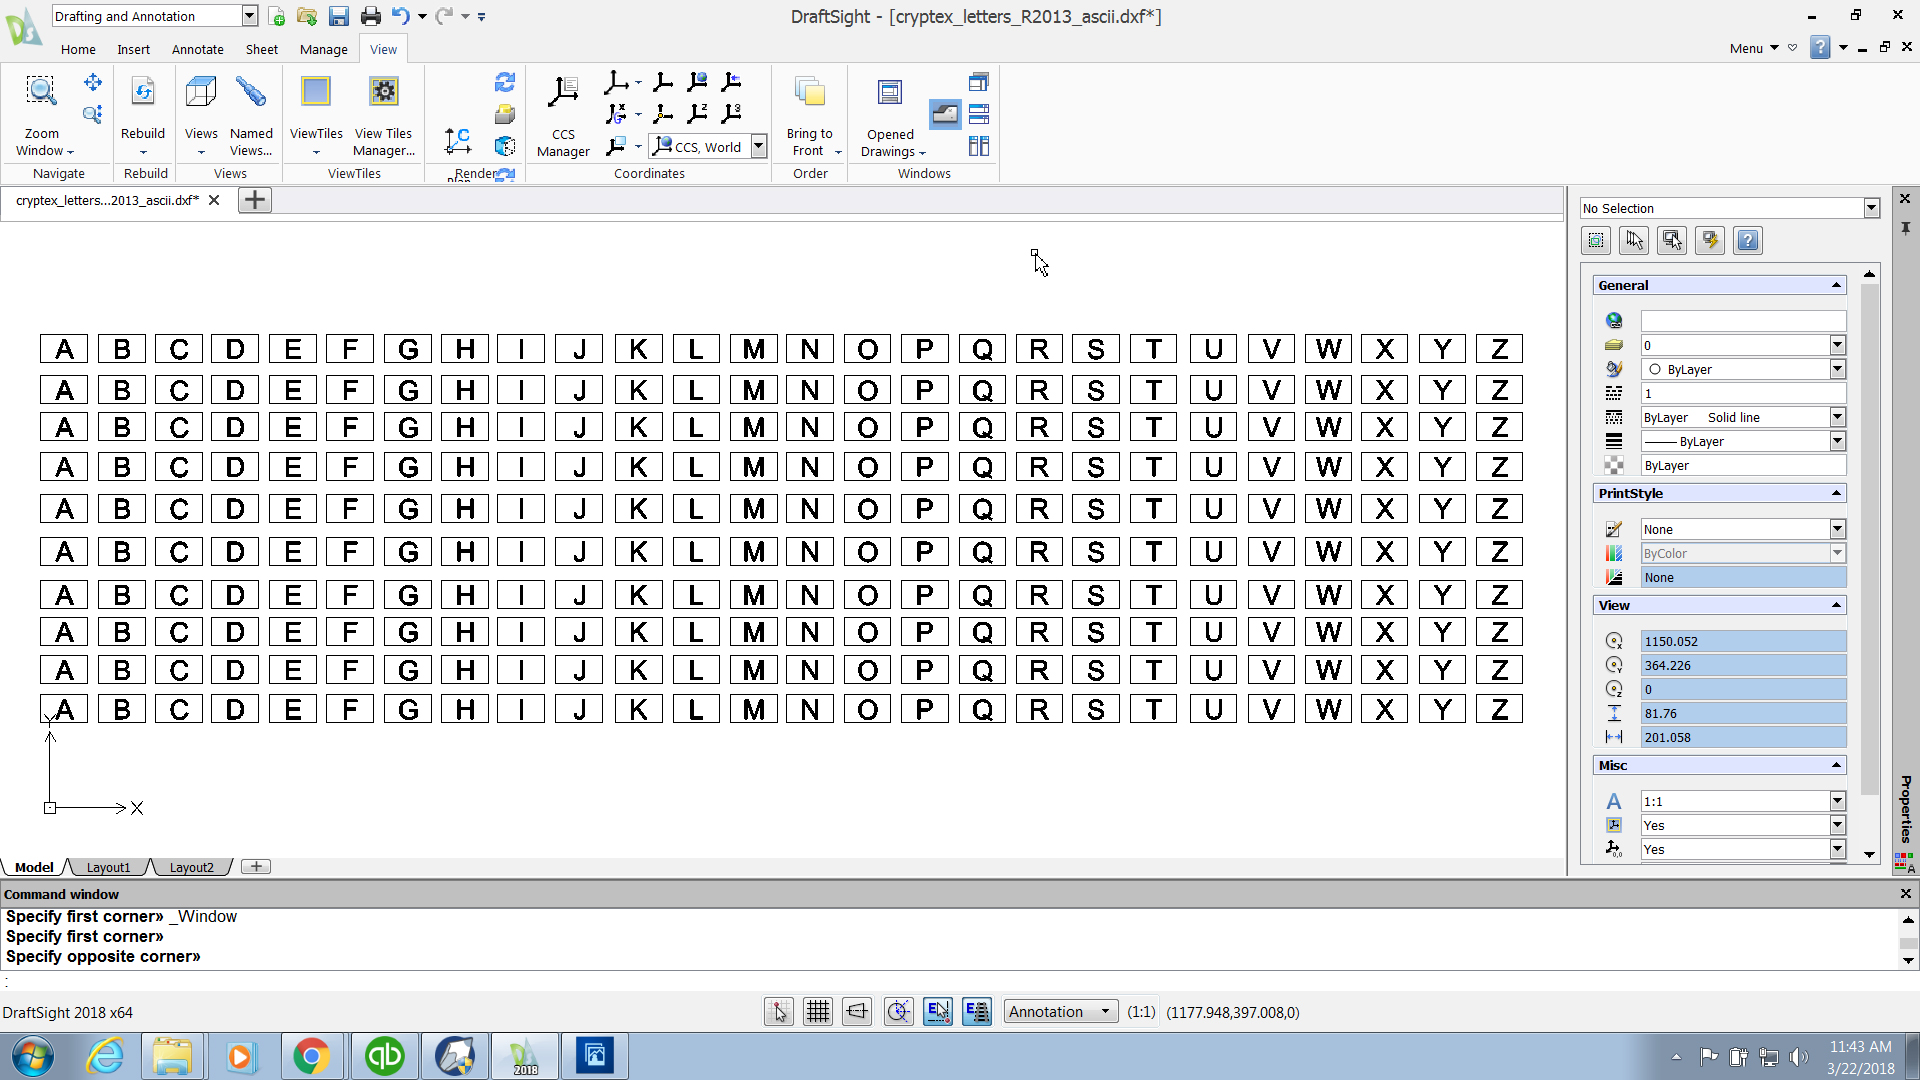This screenshot has height=1080, width=1920.
Task: Toggle Snap mode in status bar
Action: click(x=778, y=1012)
